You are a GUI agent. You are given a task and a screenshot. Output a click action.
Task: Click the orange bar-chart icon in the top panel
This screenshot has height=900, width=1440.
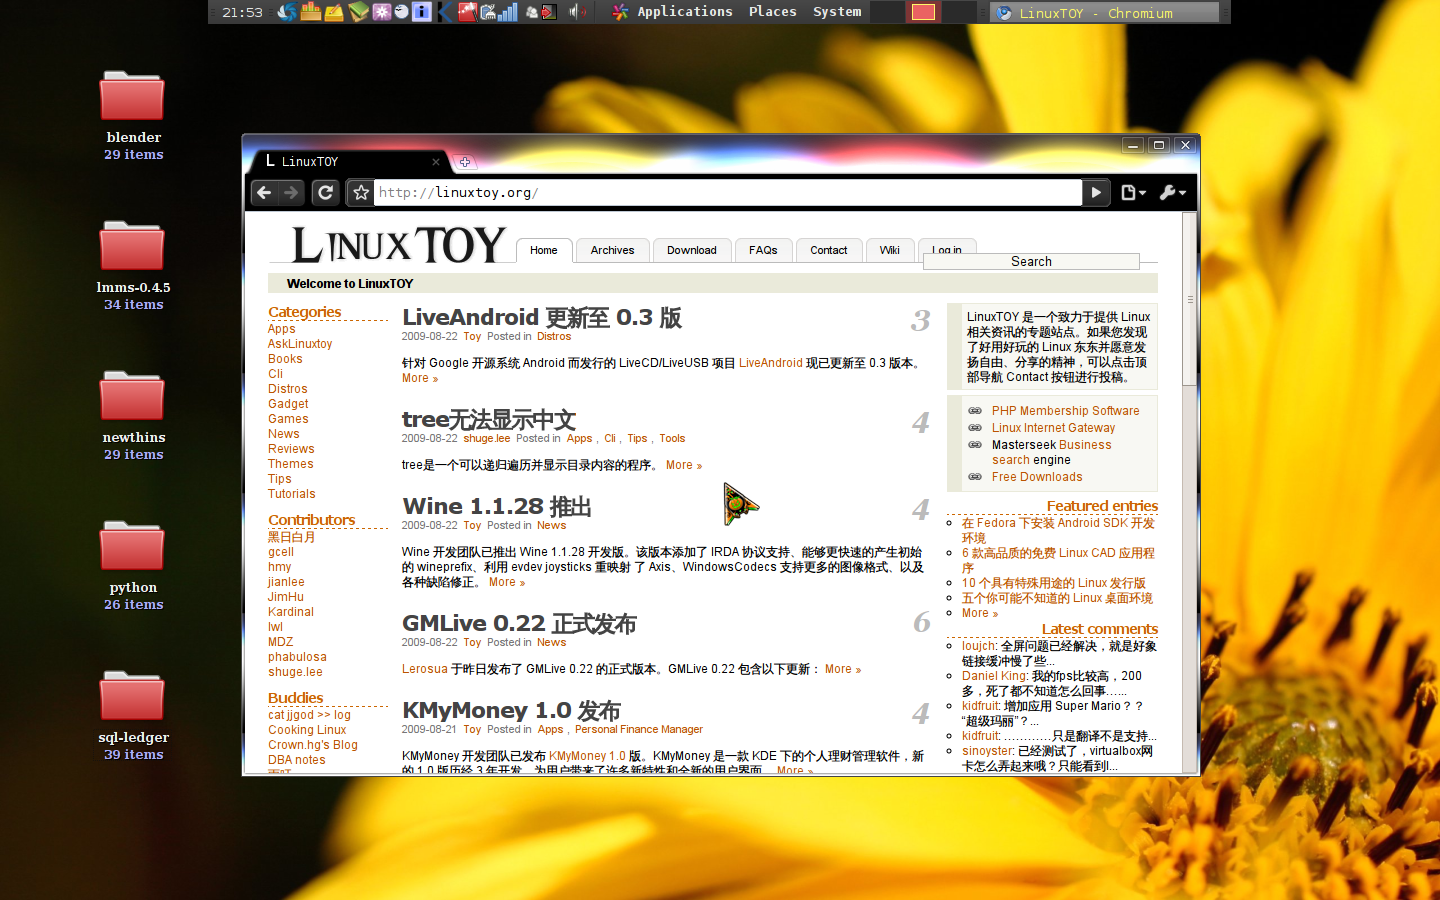coord(310,12)
